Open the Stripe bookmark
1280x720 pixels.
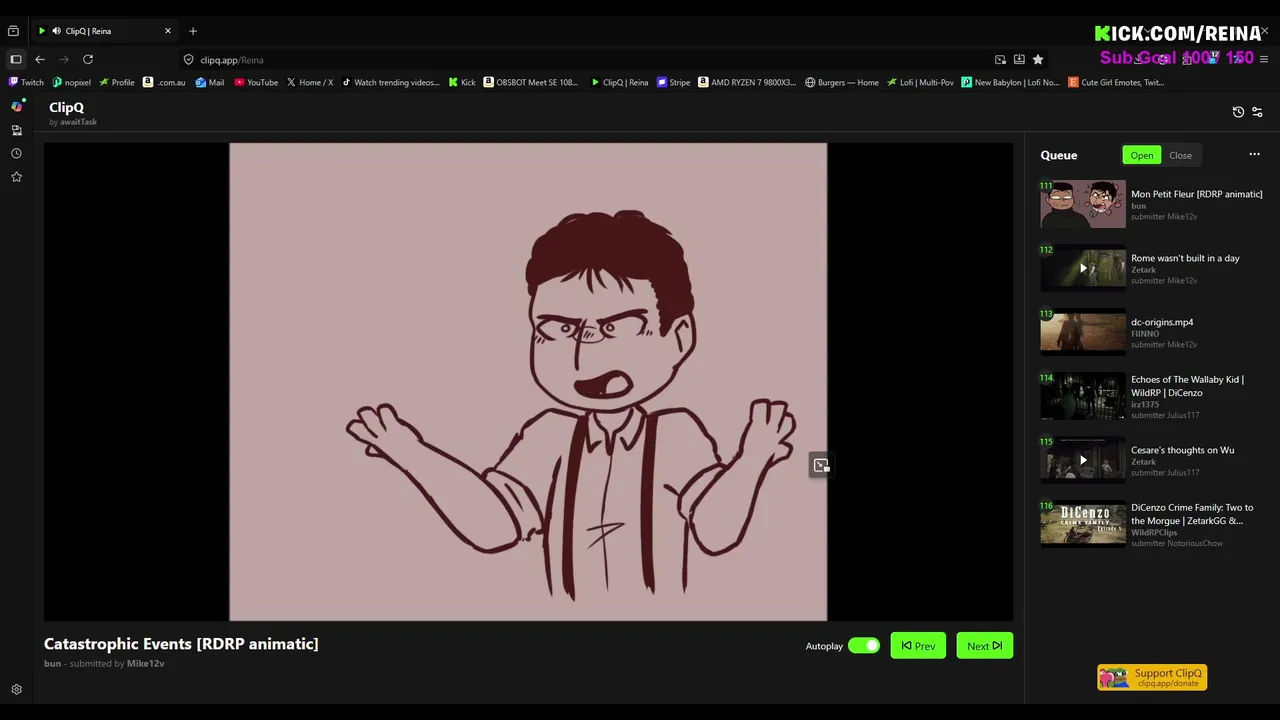click(x=673, y=82)
